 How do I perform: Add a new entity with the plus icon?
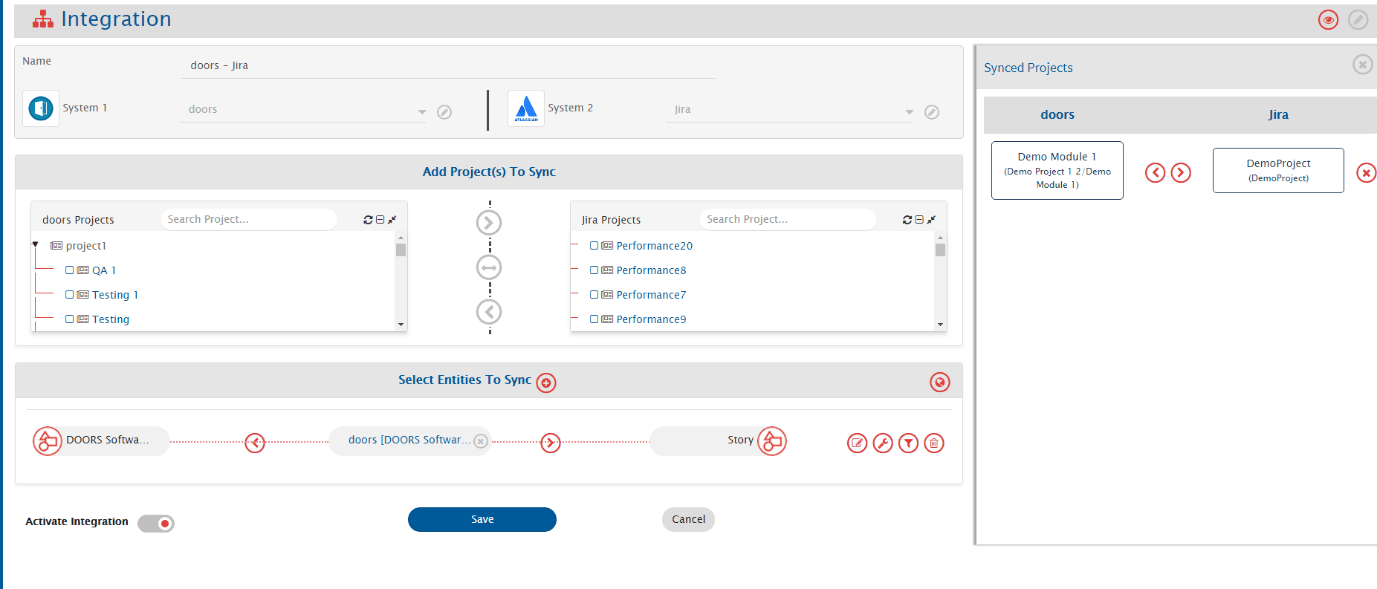[546, 382]
